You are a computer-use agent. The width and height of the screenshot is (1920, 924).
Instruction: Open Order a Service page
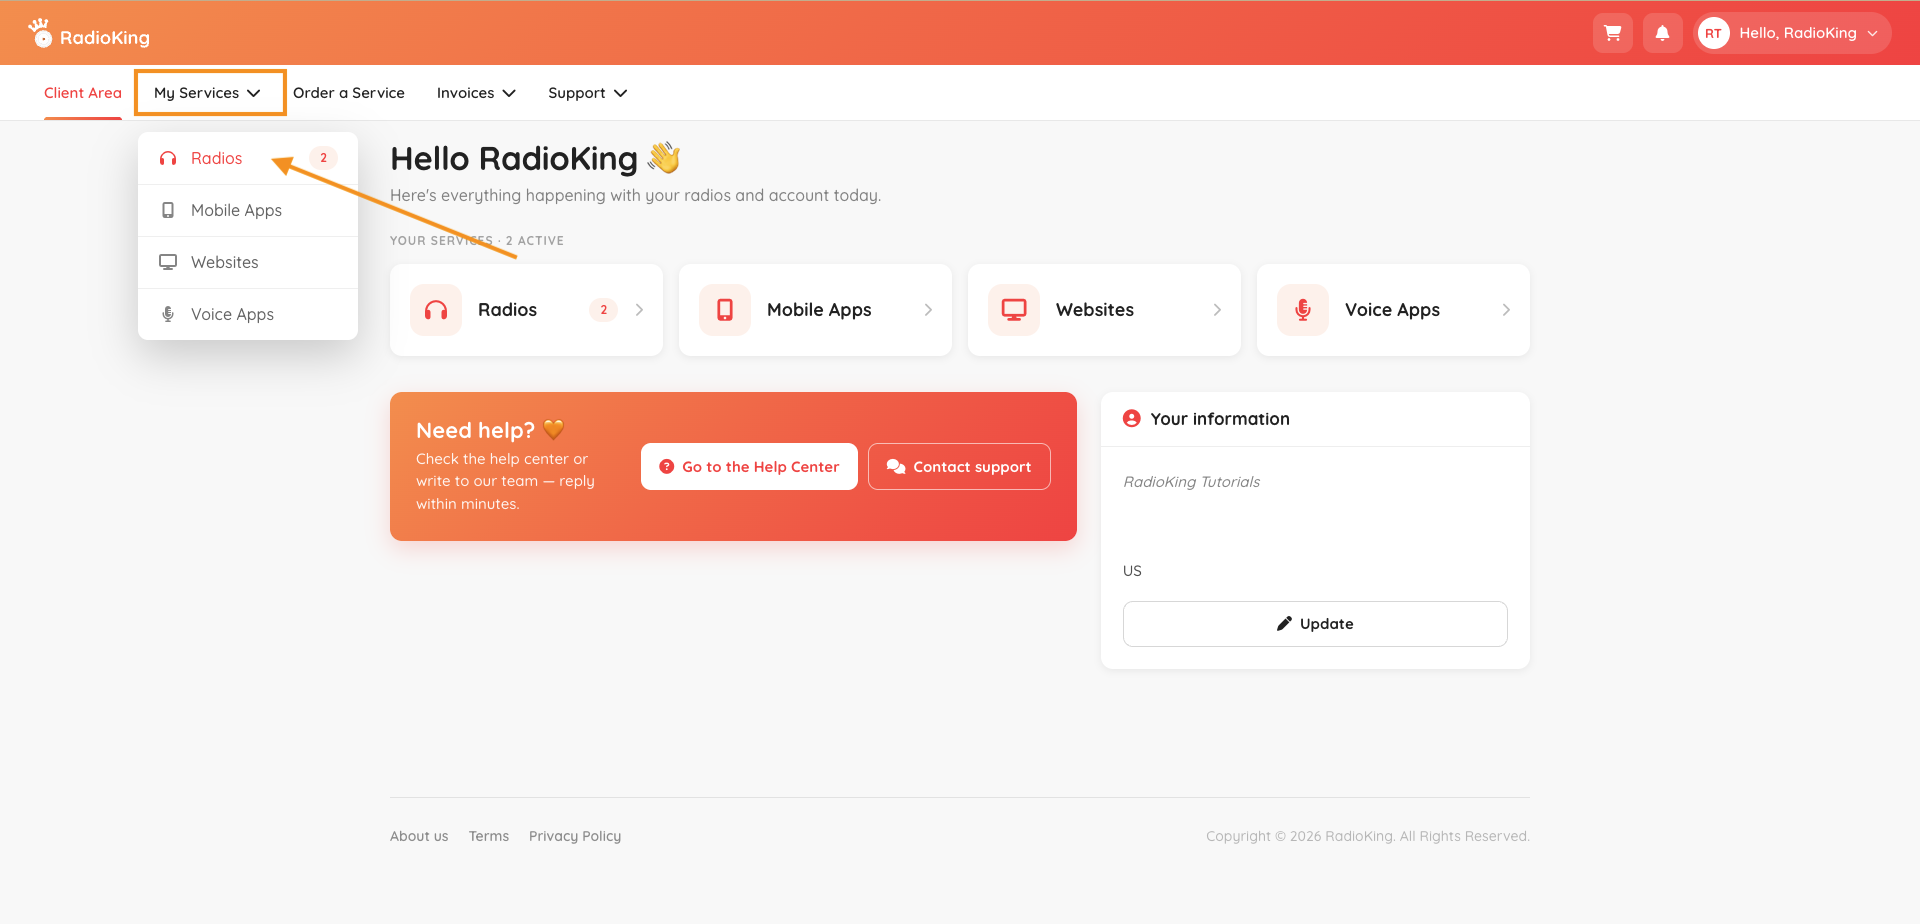(x=349, y=93)
